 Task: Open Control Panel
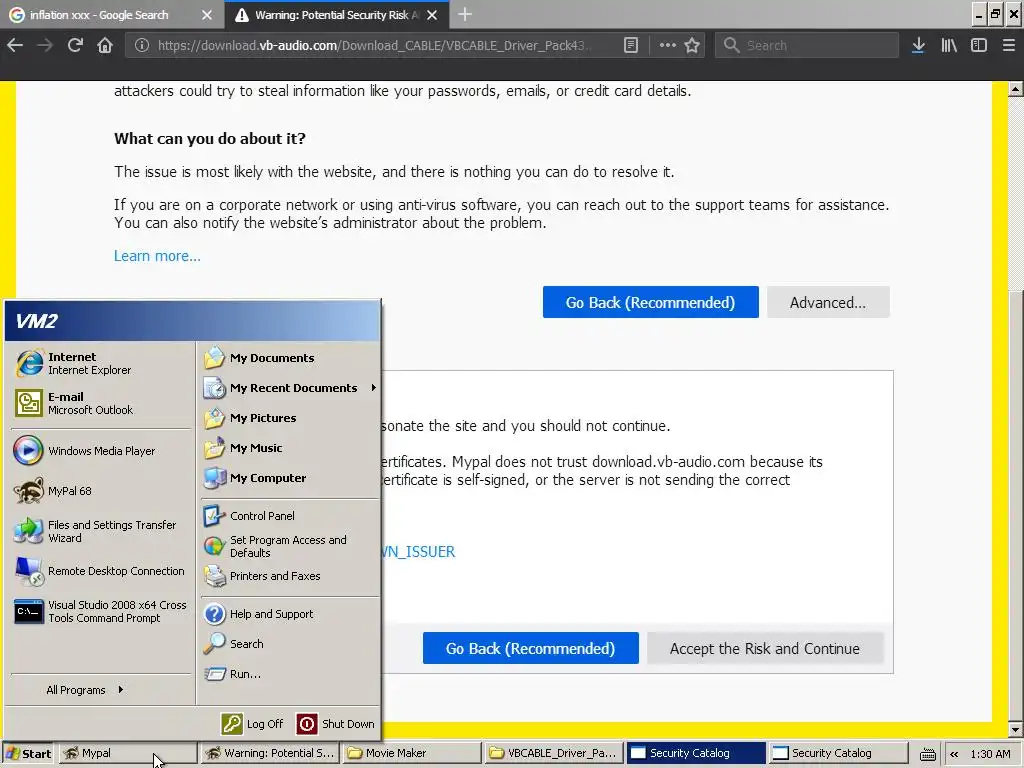point(290,516)
